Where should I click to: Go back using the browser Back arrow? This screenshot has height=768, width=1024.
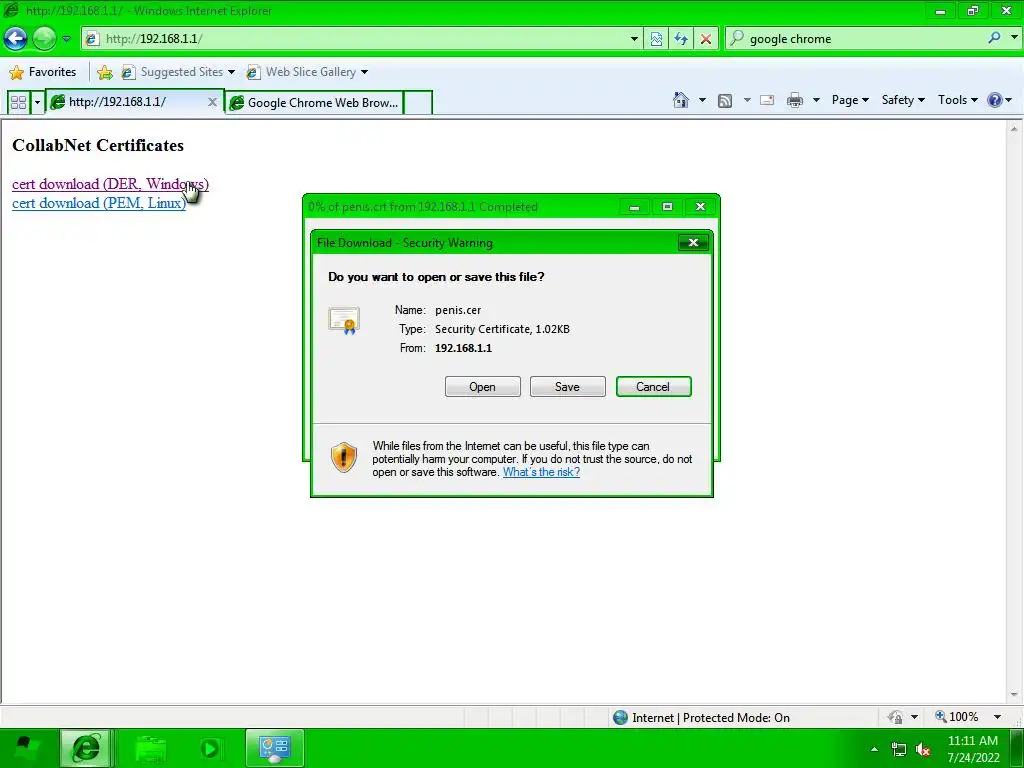[15, 39]
